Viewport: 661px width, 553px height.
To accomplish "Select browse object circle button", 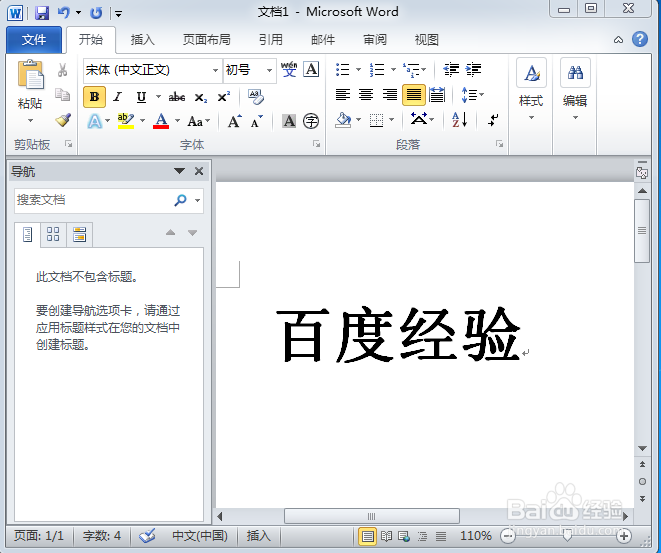I will (x=642, y=481).
